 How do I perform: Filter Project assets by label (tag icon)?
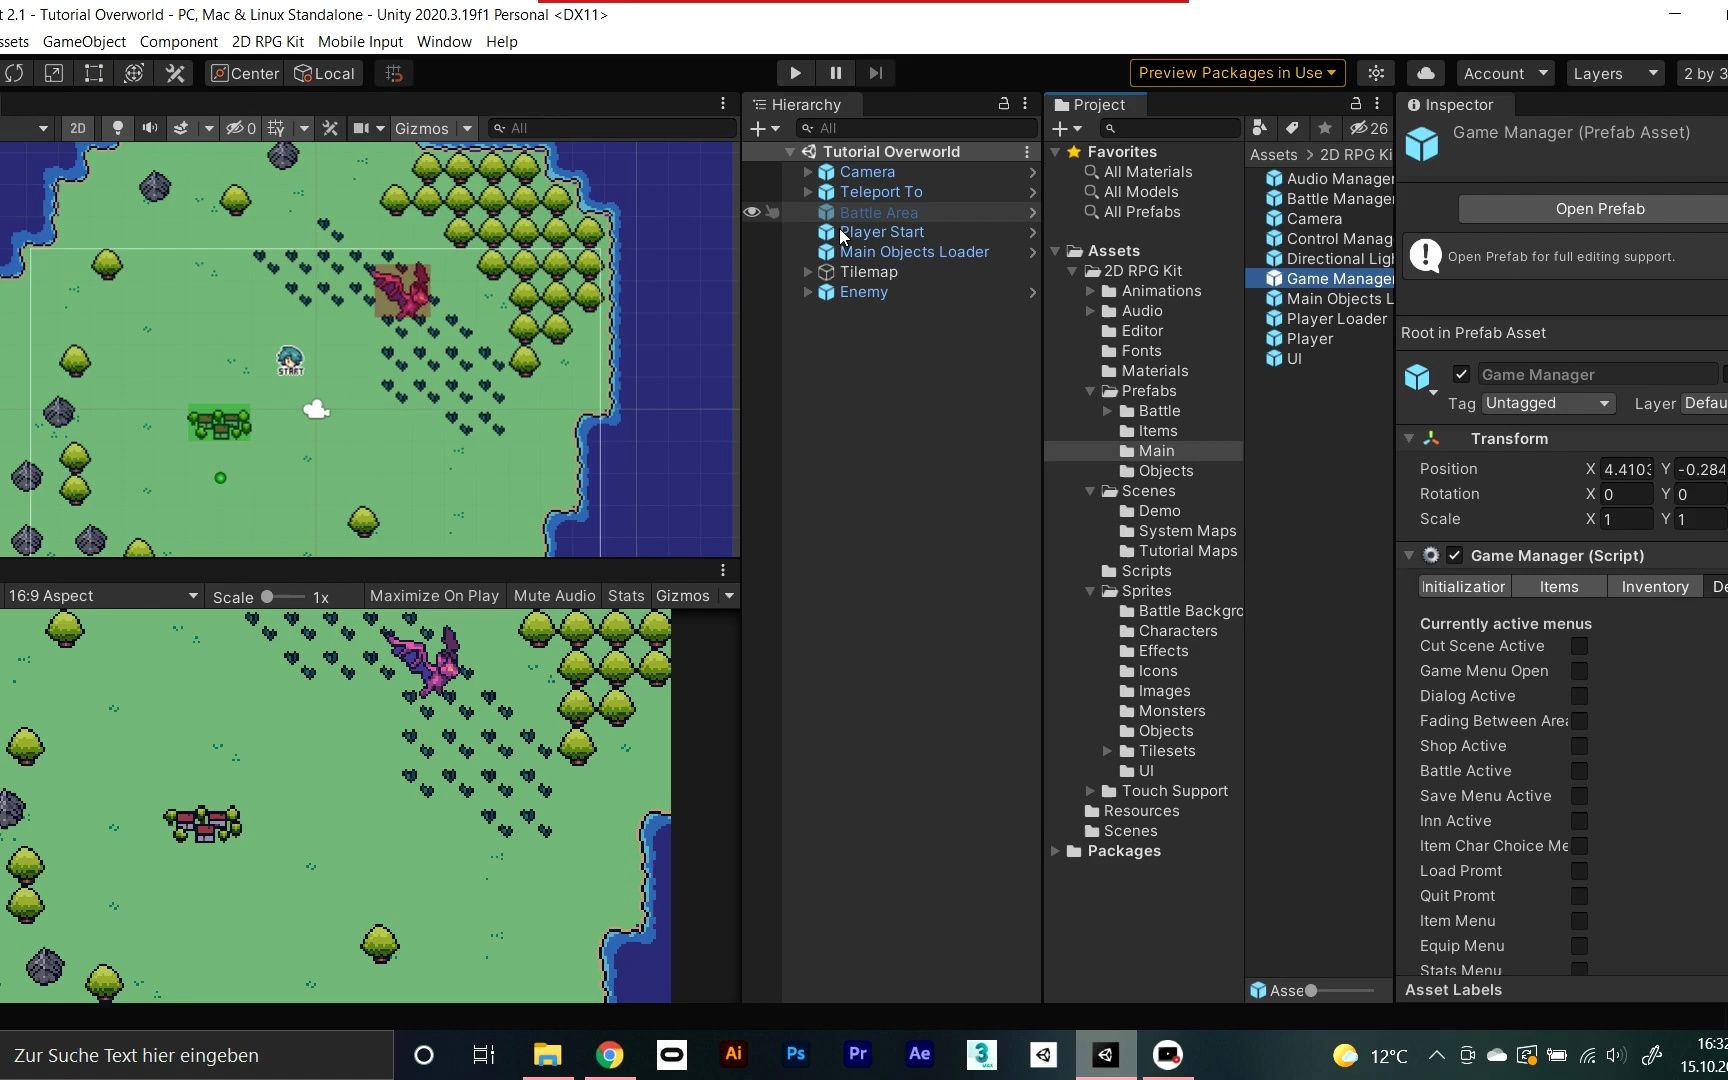coord(1292,128)
